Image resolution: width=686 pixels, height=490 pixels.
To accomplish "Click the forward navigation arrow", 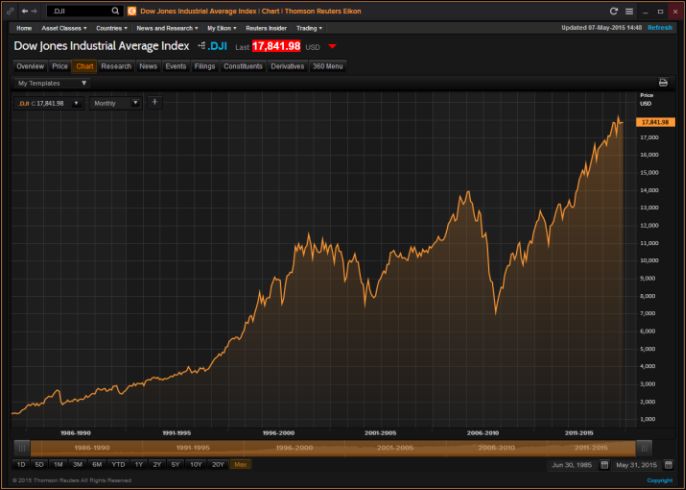I will tap(34, 11).
